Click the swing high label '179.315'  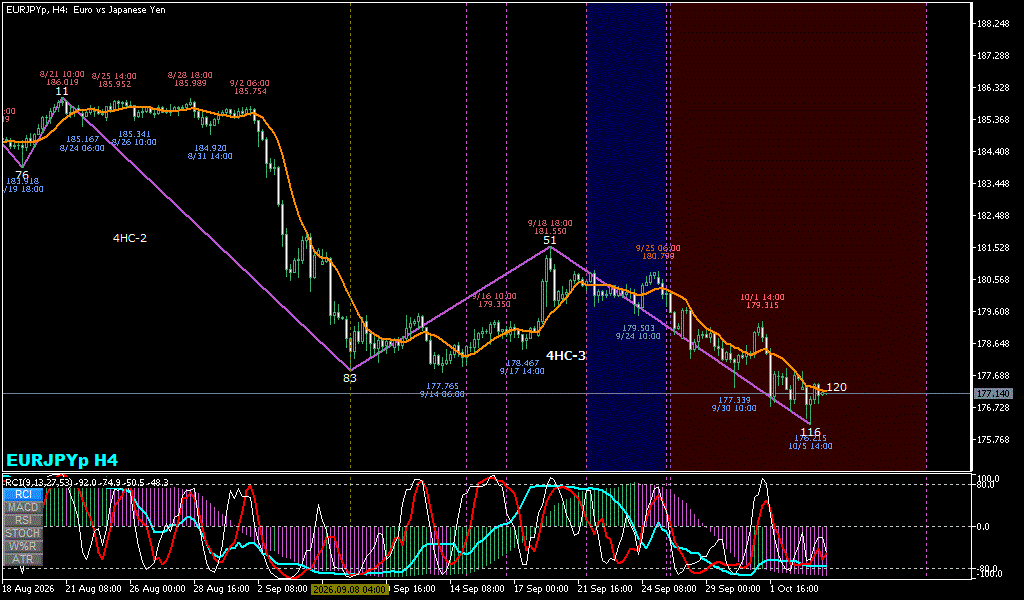click(762, 305)
